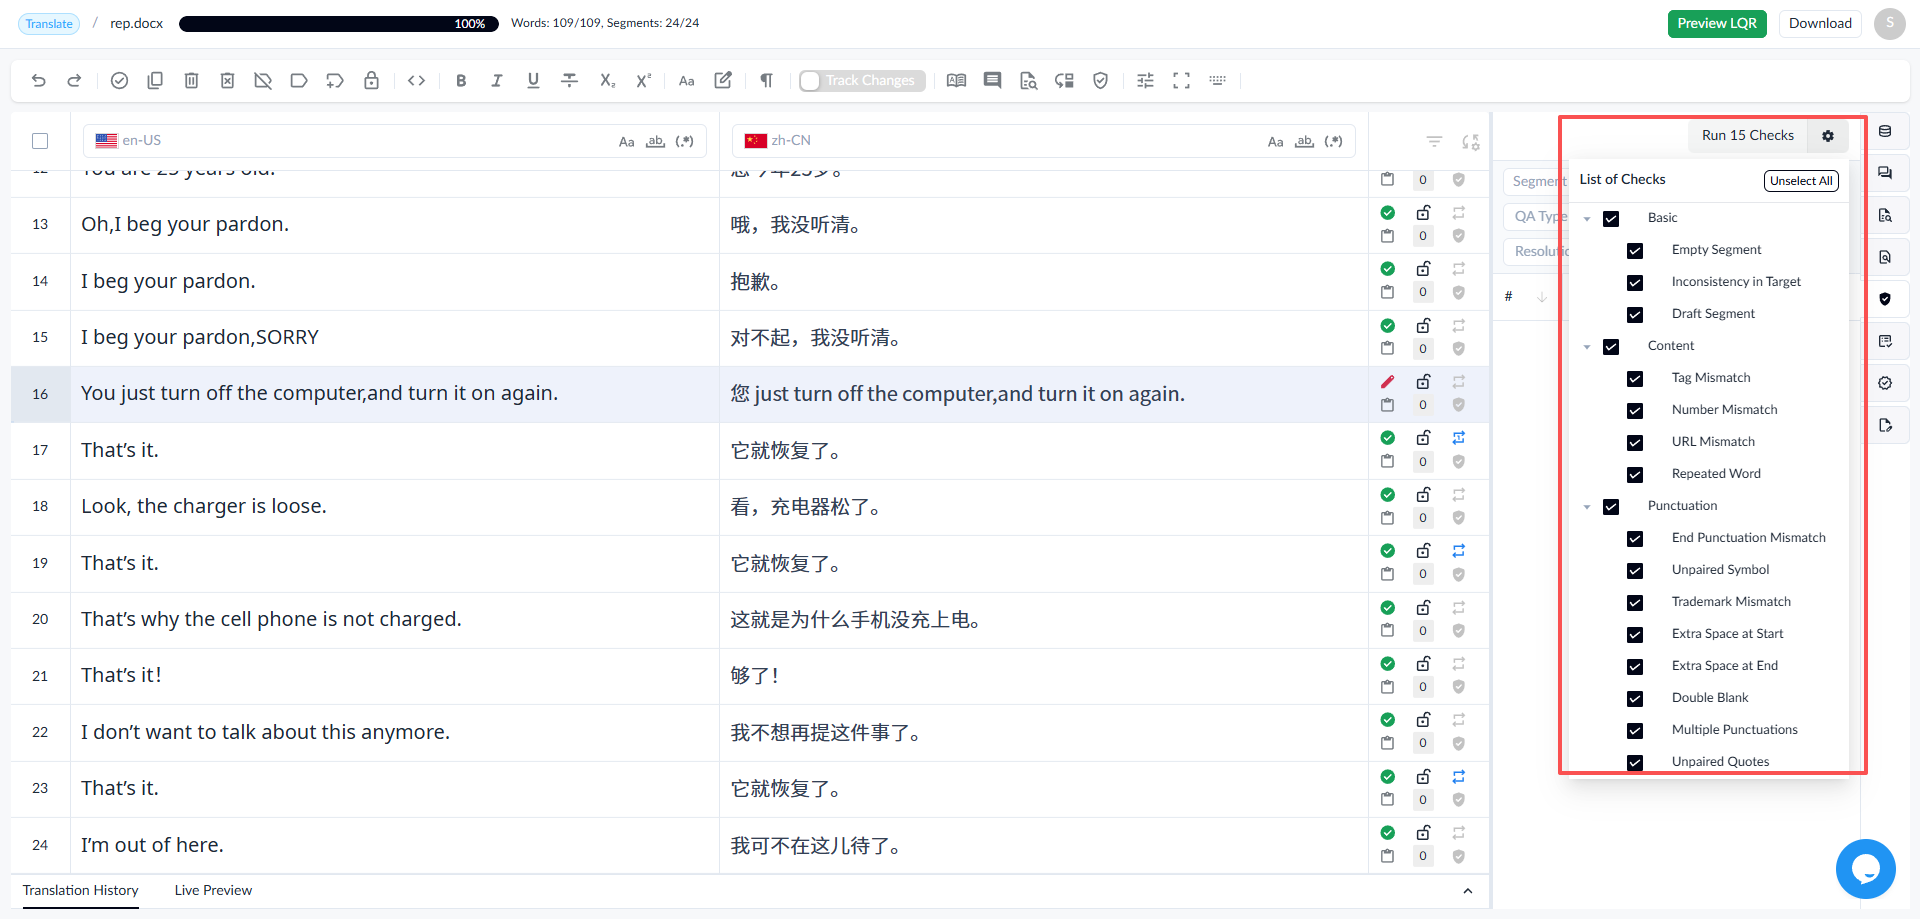Uncheck the Double Blank check
The width and height of the screenshot is (1920, 919).
1635,699
